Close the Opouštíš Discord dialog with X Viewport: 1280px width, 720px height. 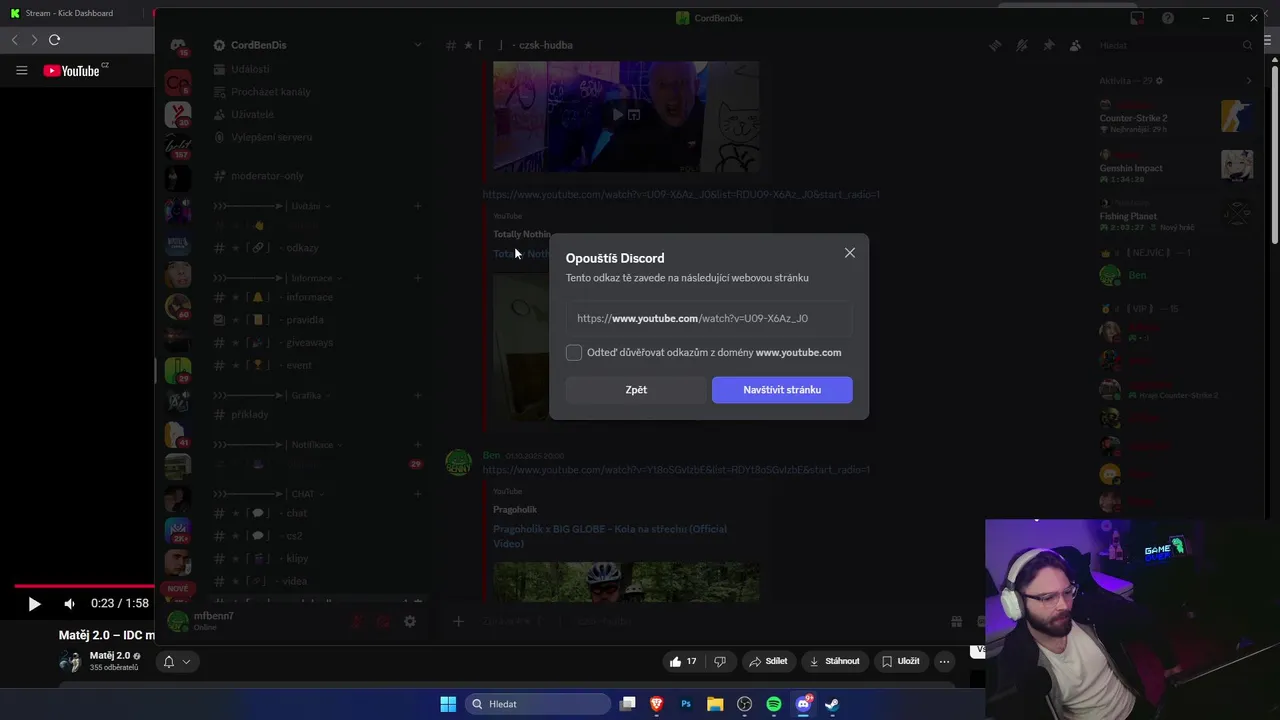coord(850,253)
